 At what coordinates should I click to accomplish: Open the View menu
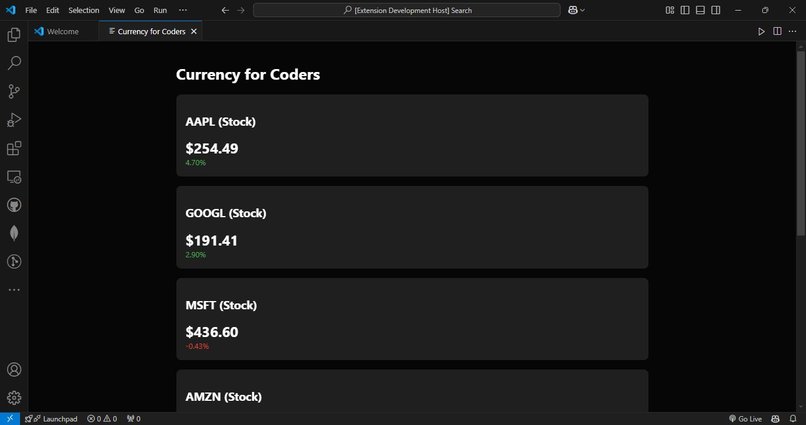tap(117, 10)
